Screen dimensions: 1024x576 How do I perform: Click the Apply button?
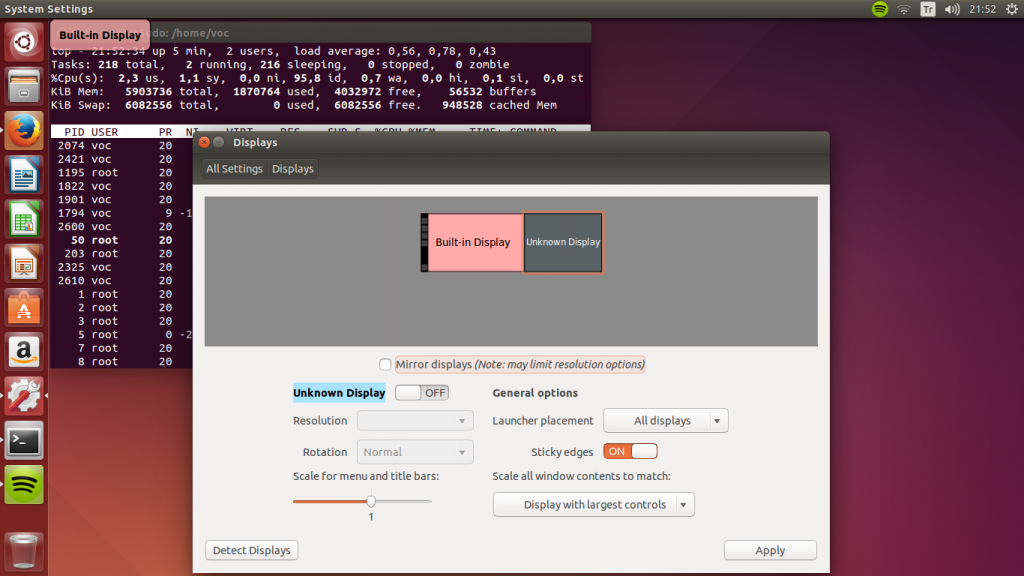coord(770,550)
